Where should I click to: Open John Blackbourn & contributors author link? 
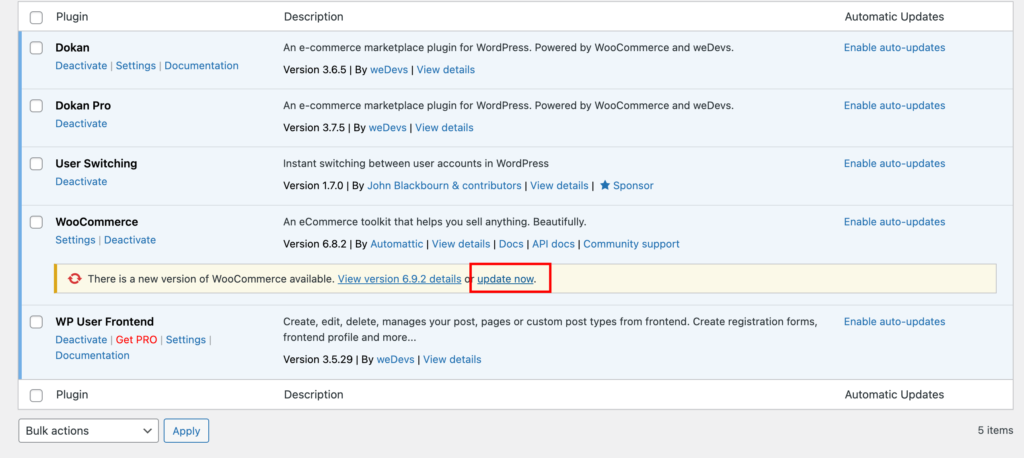(444, 186)
